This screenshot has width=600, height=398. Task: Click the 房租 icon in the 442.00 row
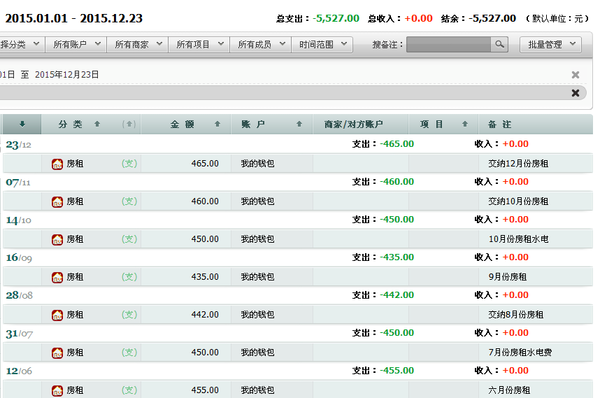coord(57,315)
